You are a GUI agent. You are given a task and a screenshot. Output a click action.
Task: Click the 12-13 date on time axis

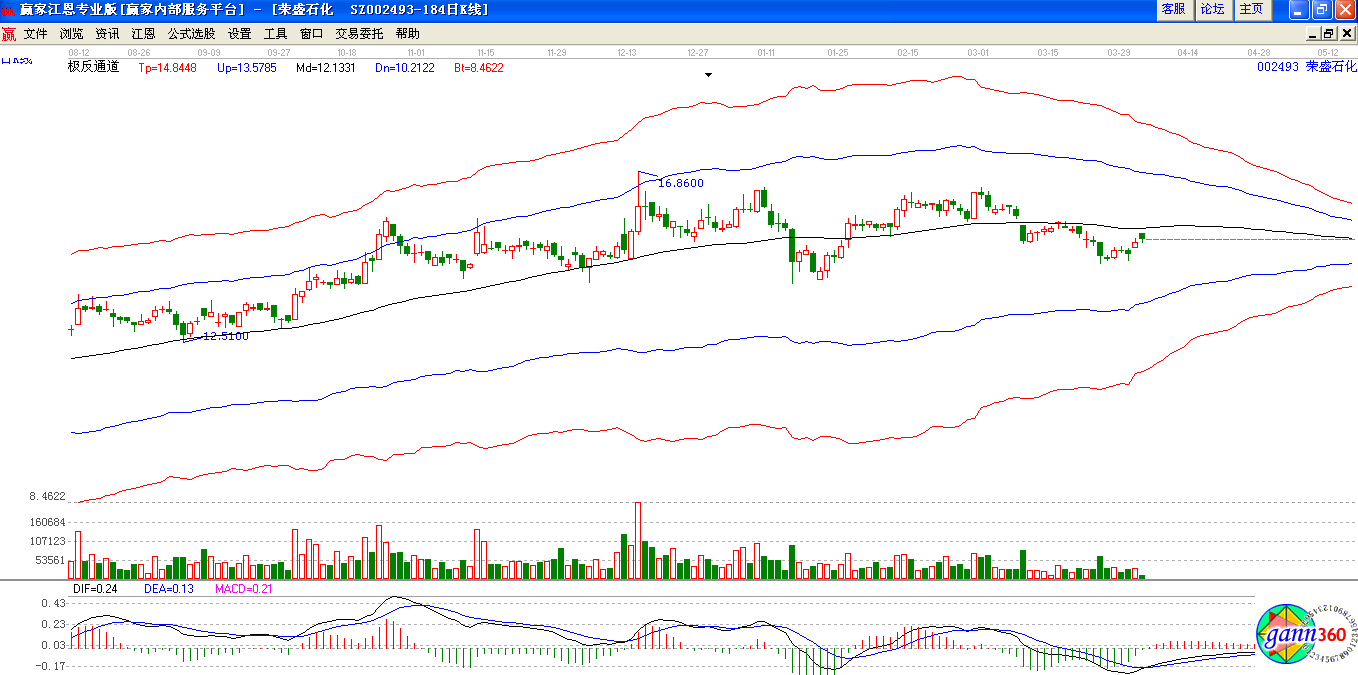coord(628,51)
